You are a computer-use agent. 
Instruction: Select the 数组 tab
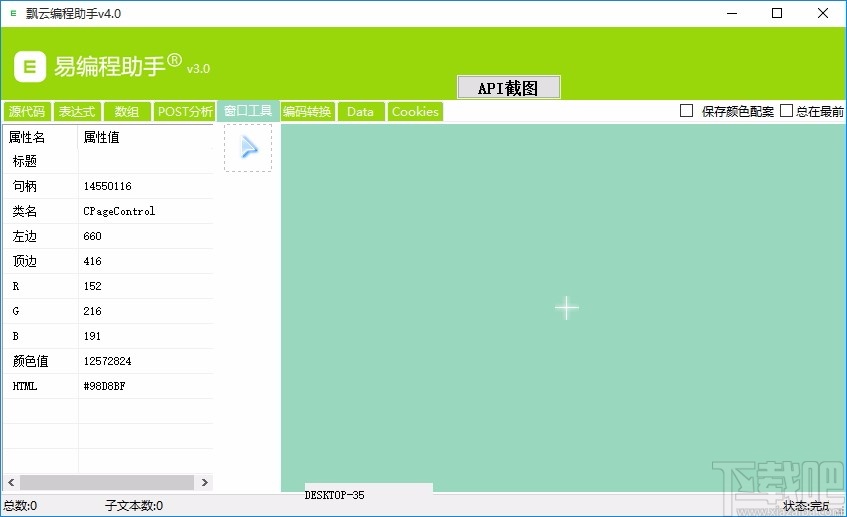[127, 111]
